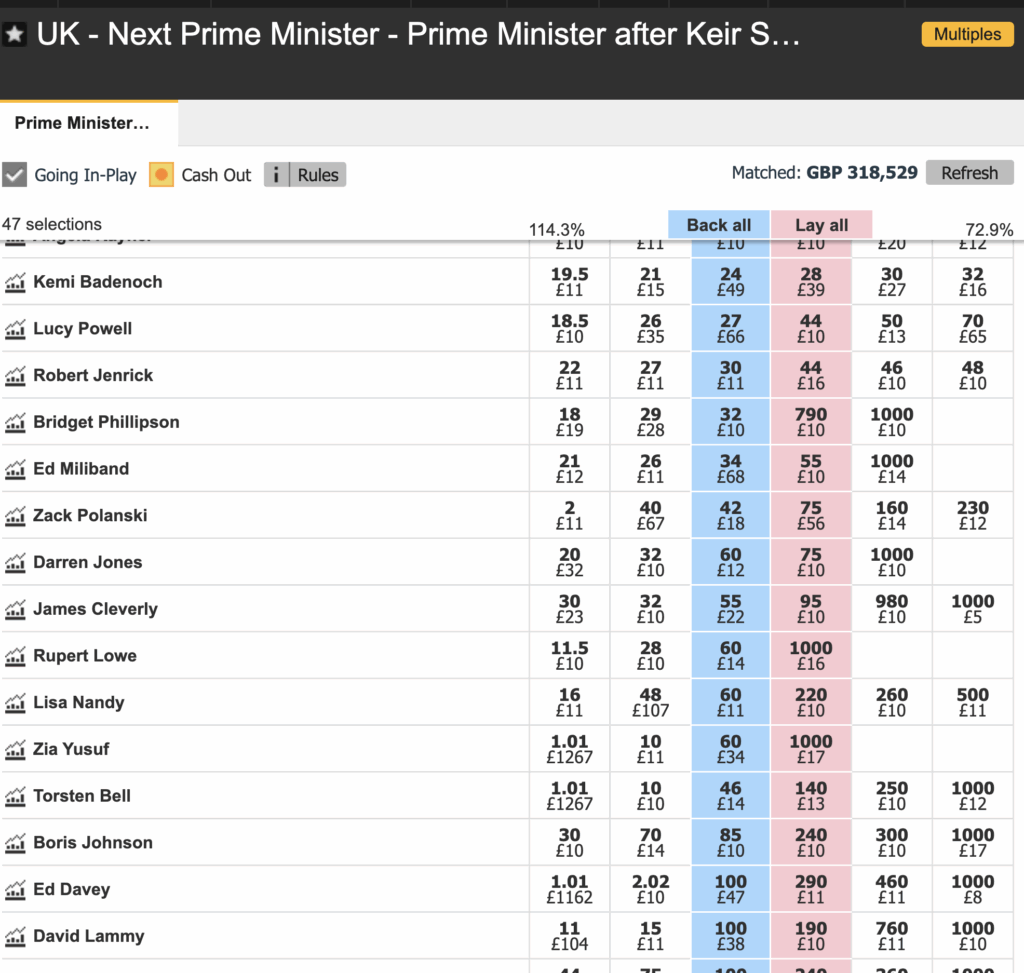
Task: Open Rupert Lowe's price graph icon
Action: 15,657
